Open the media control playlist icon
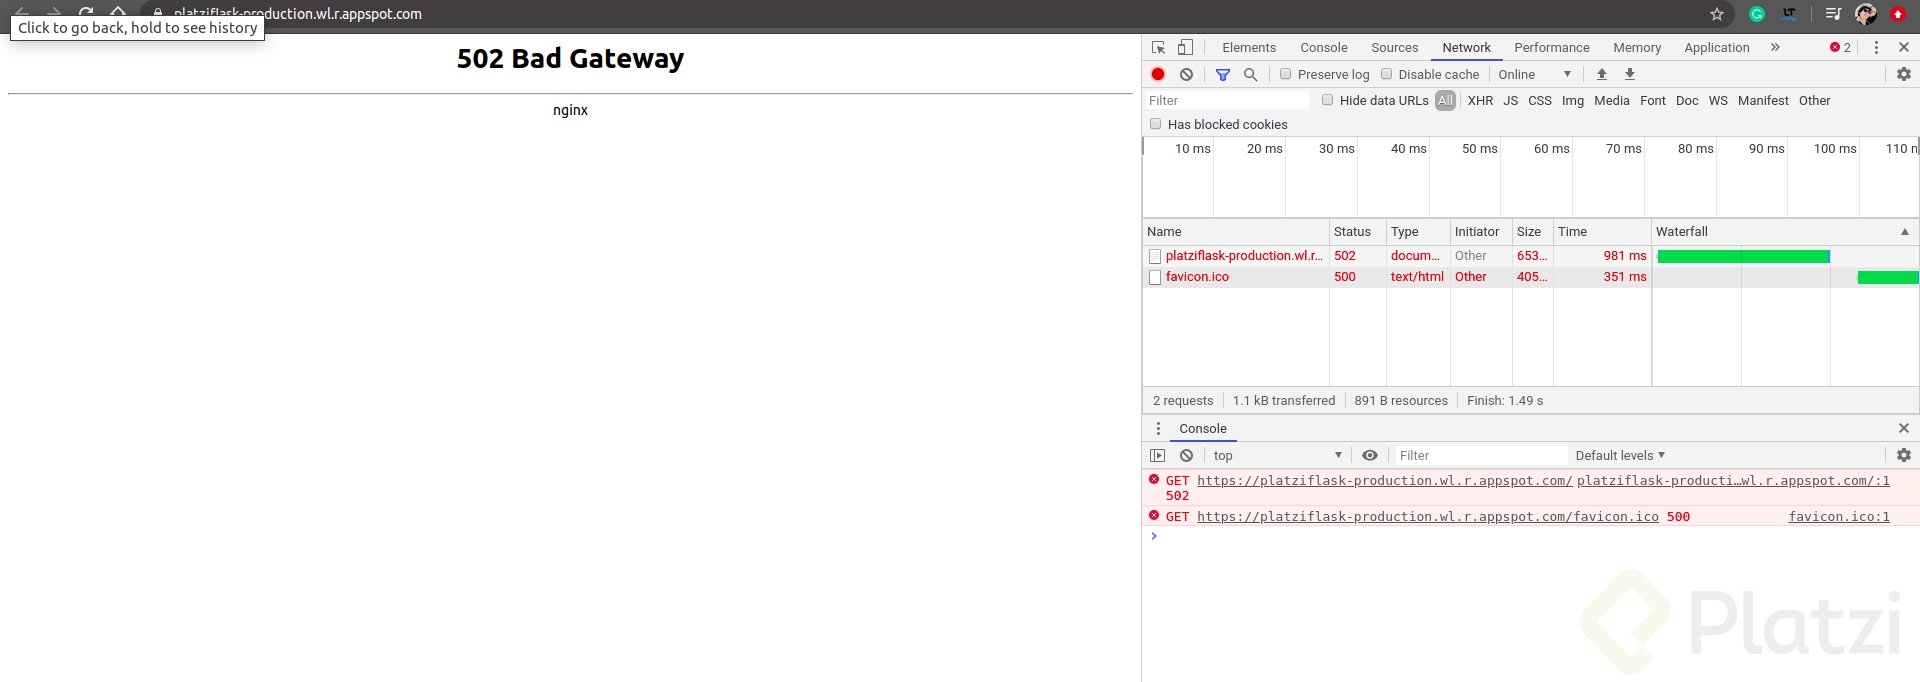This screenshot has height=682, width=1920. coord(1833,14)
